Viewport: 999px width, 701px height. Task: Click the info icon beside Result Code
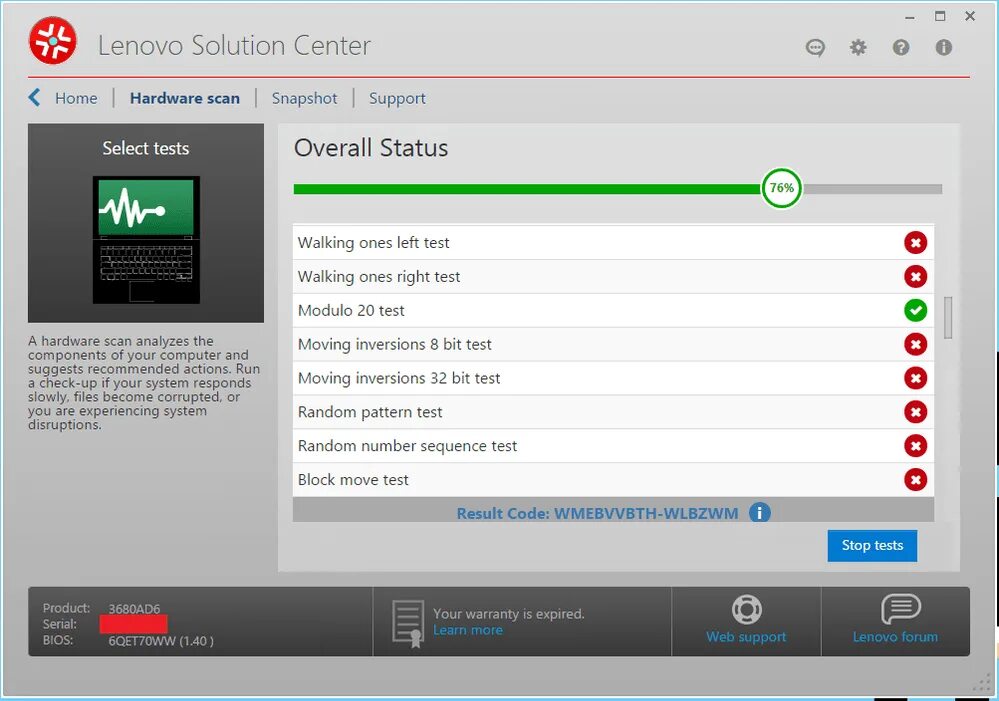759,512
